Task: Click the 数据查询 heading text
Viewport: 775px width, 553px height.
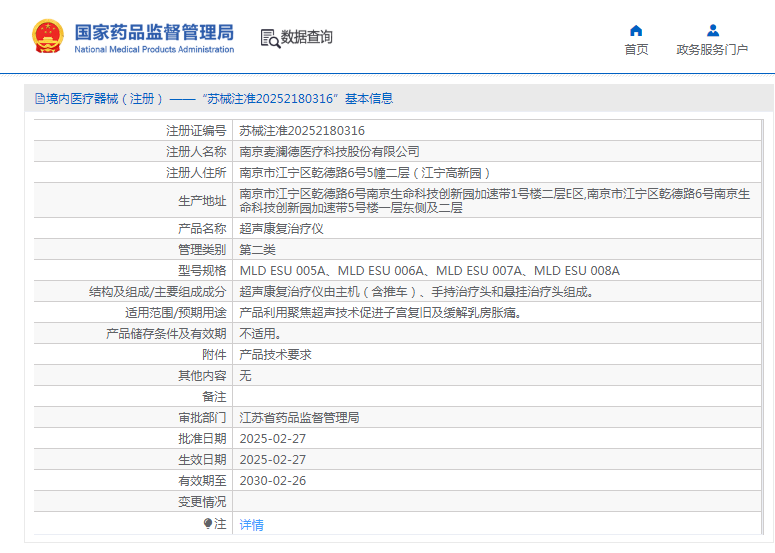Action: click(x=307, y=37)
